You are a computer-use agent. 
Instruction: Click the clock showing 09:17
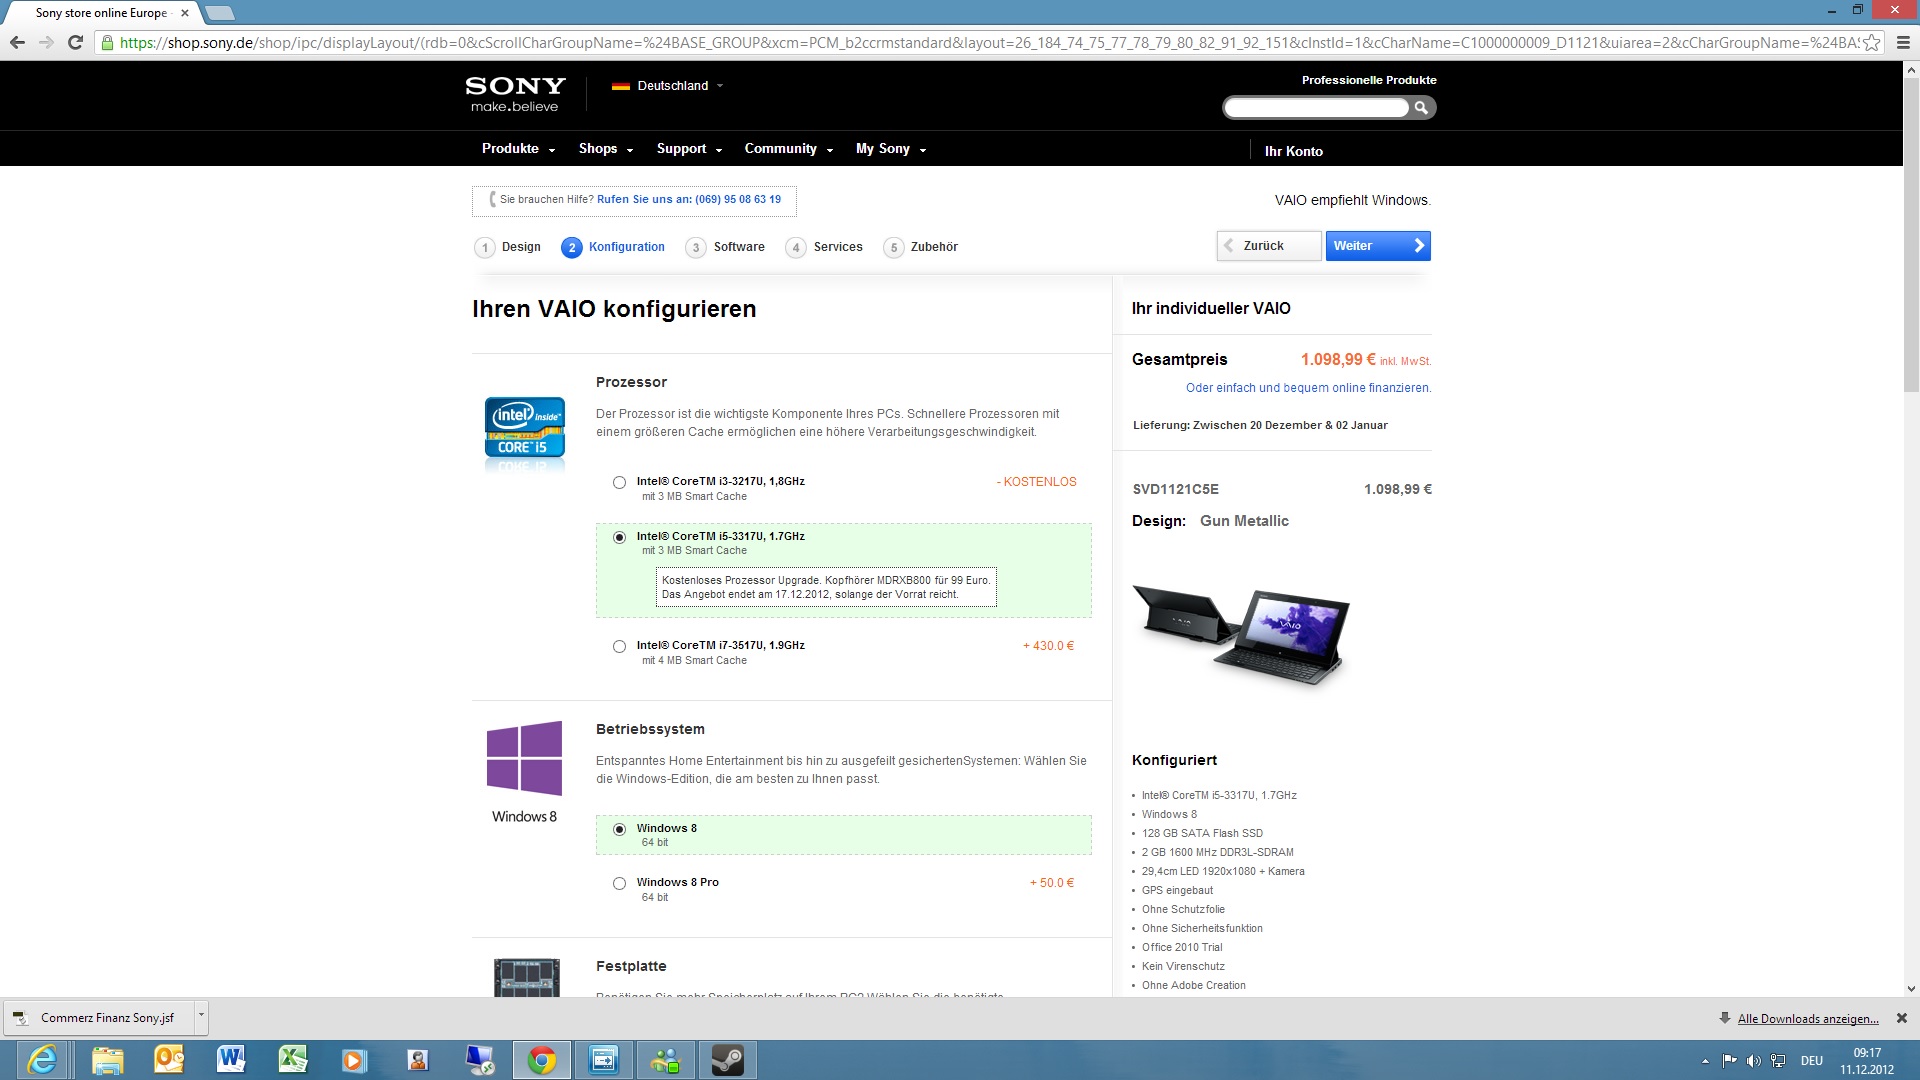(1867, 1053)
